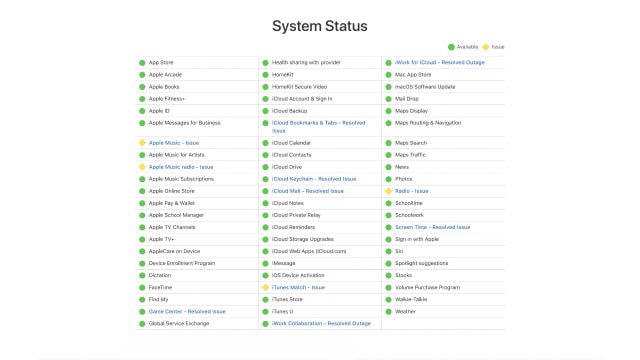Click green status dot beside Apple ID
The height and width of the screenshot is (360, 640).
coord(142,111)
